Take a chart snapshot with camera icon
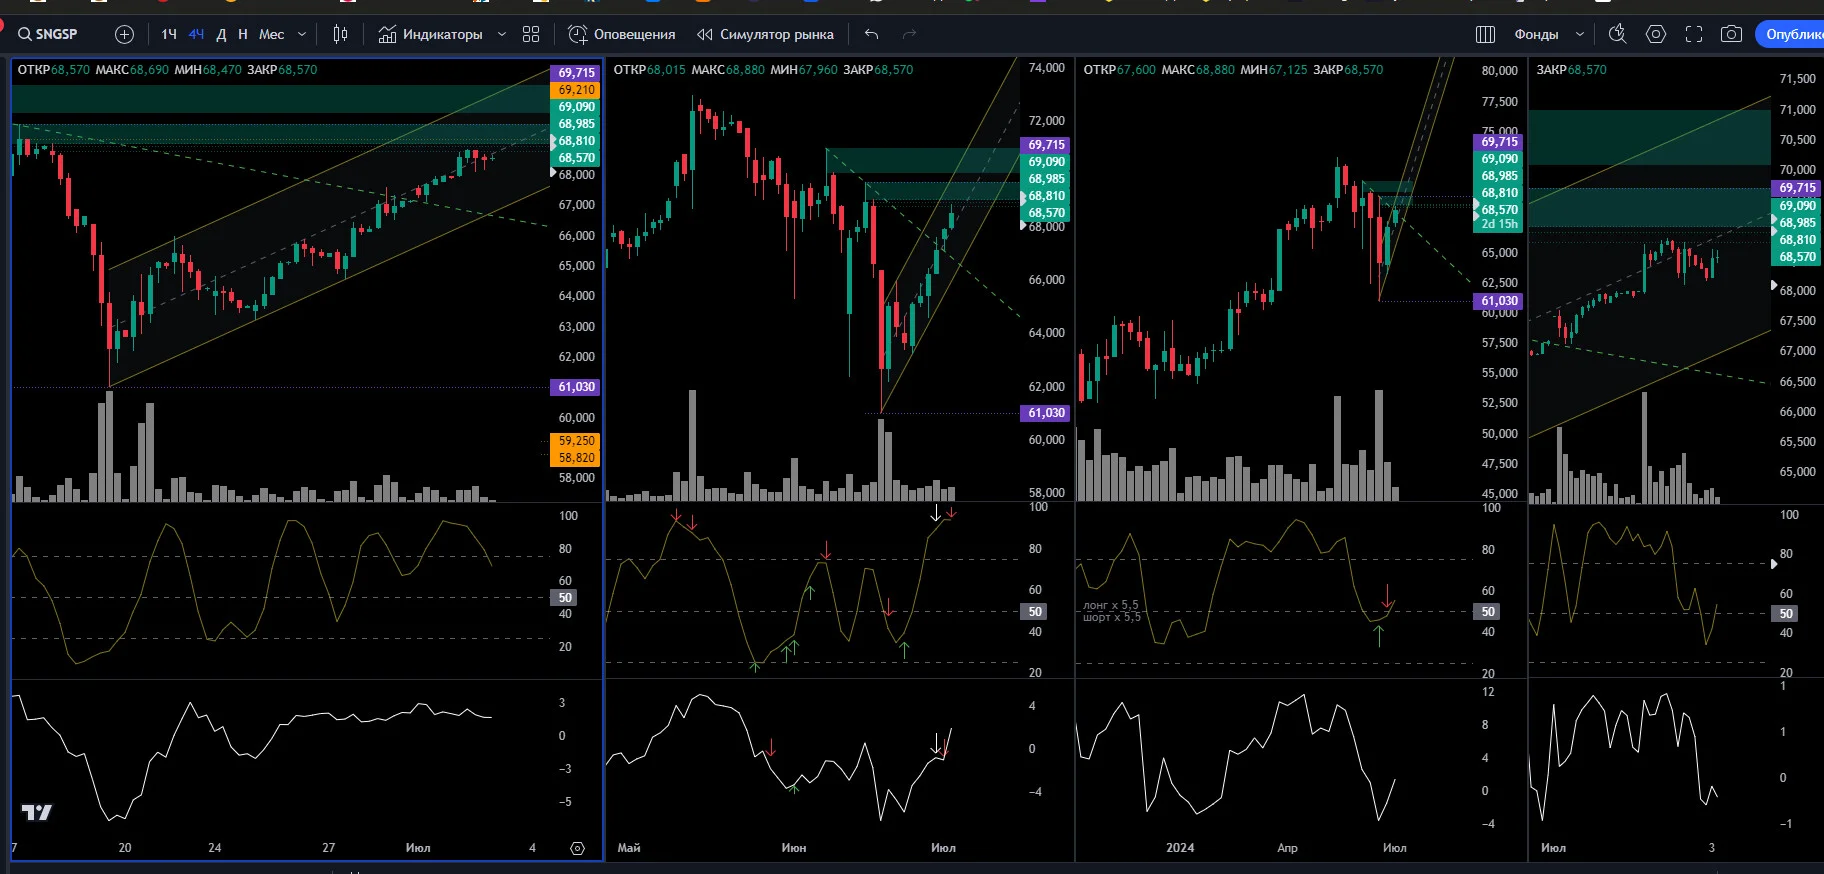 point(1731,34)
